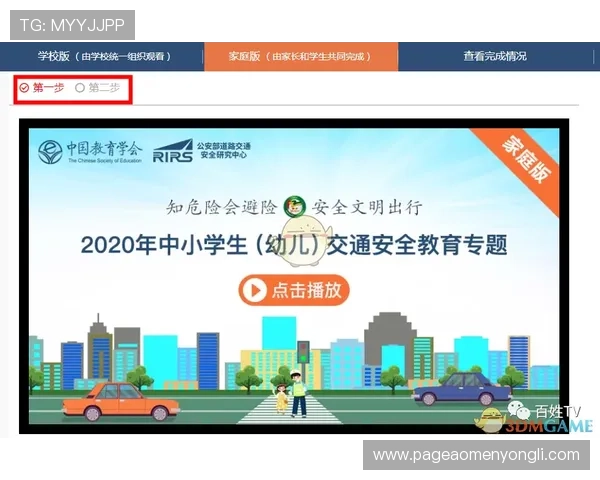Image resolution: width=600 pixels, height=480 pixels.
Task: Select the 第二步 step radio option
Action: pos(98,88)
